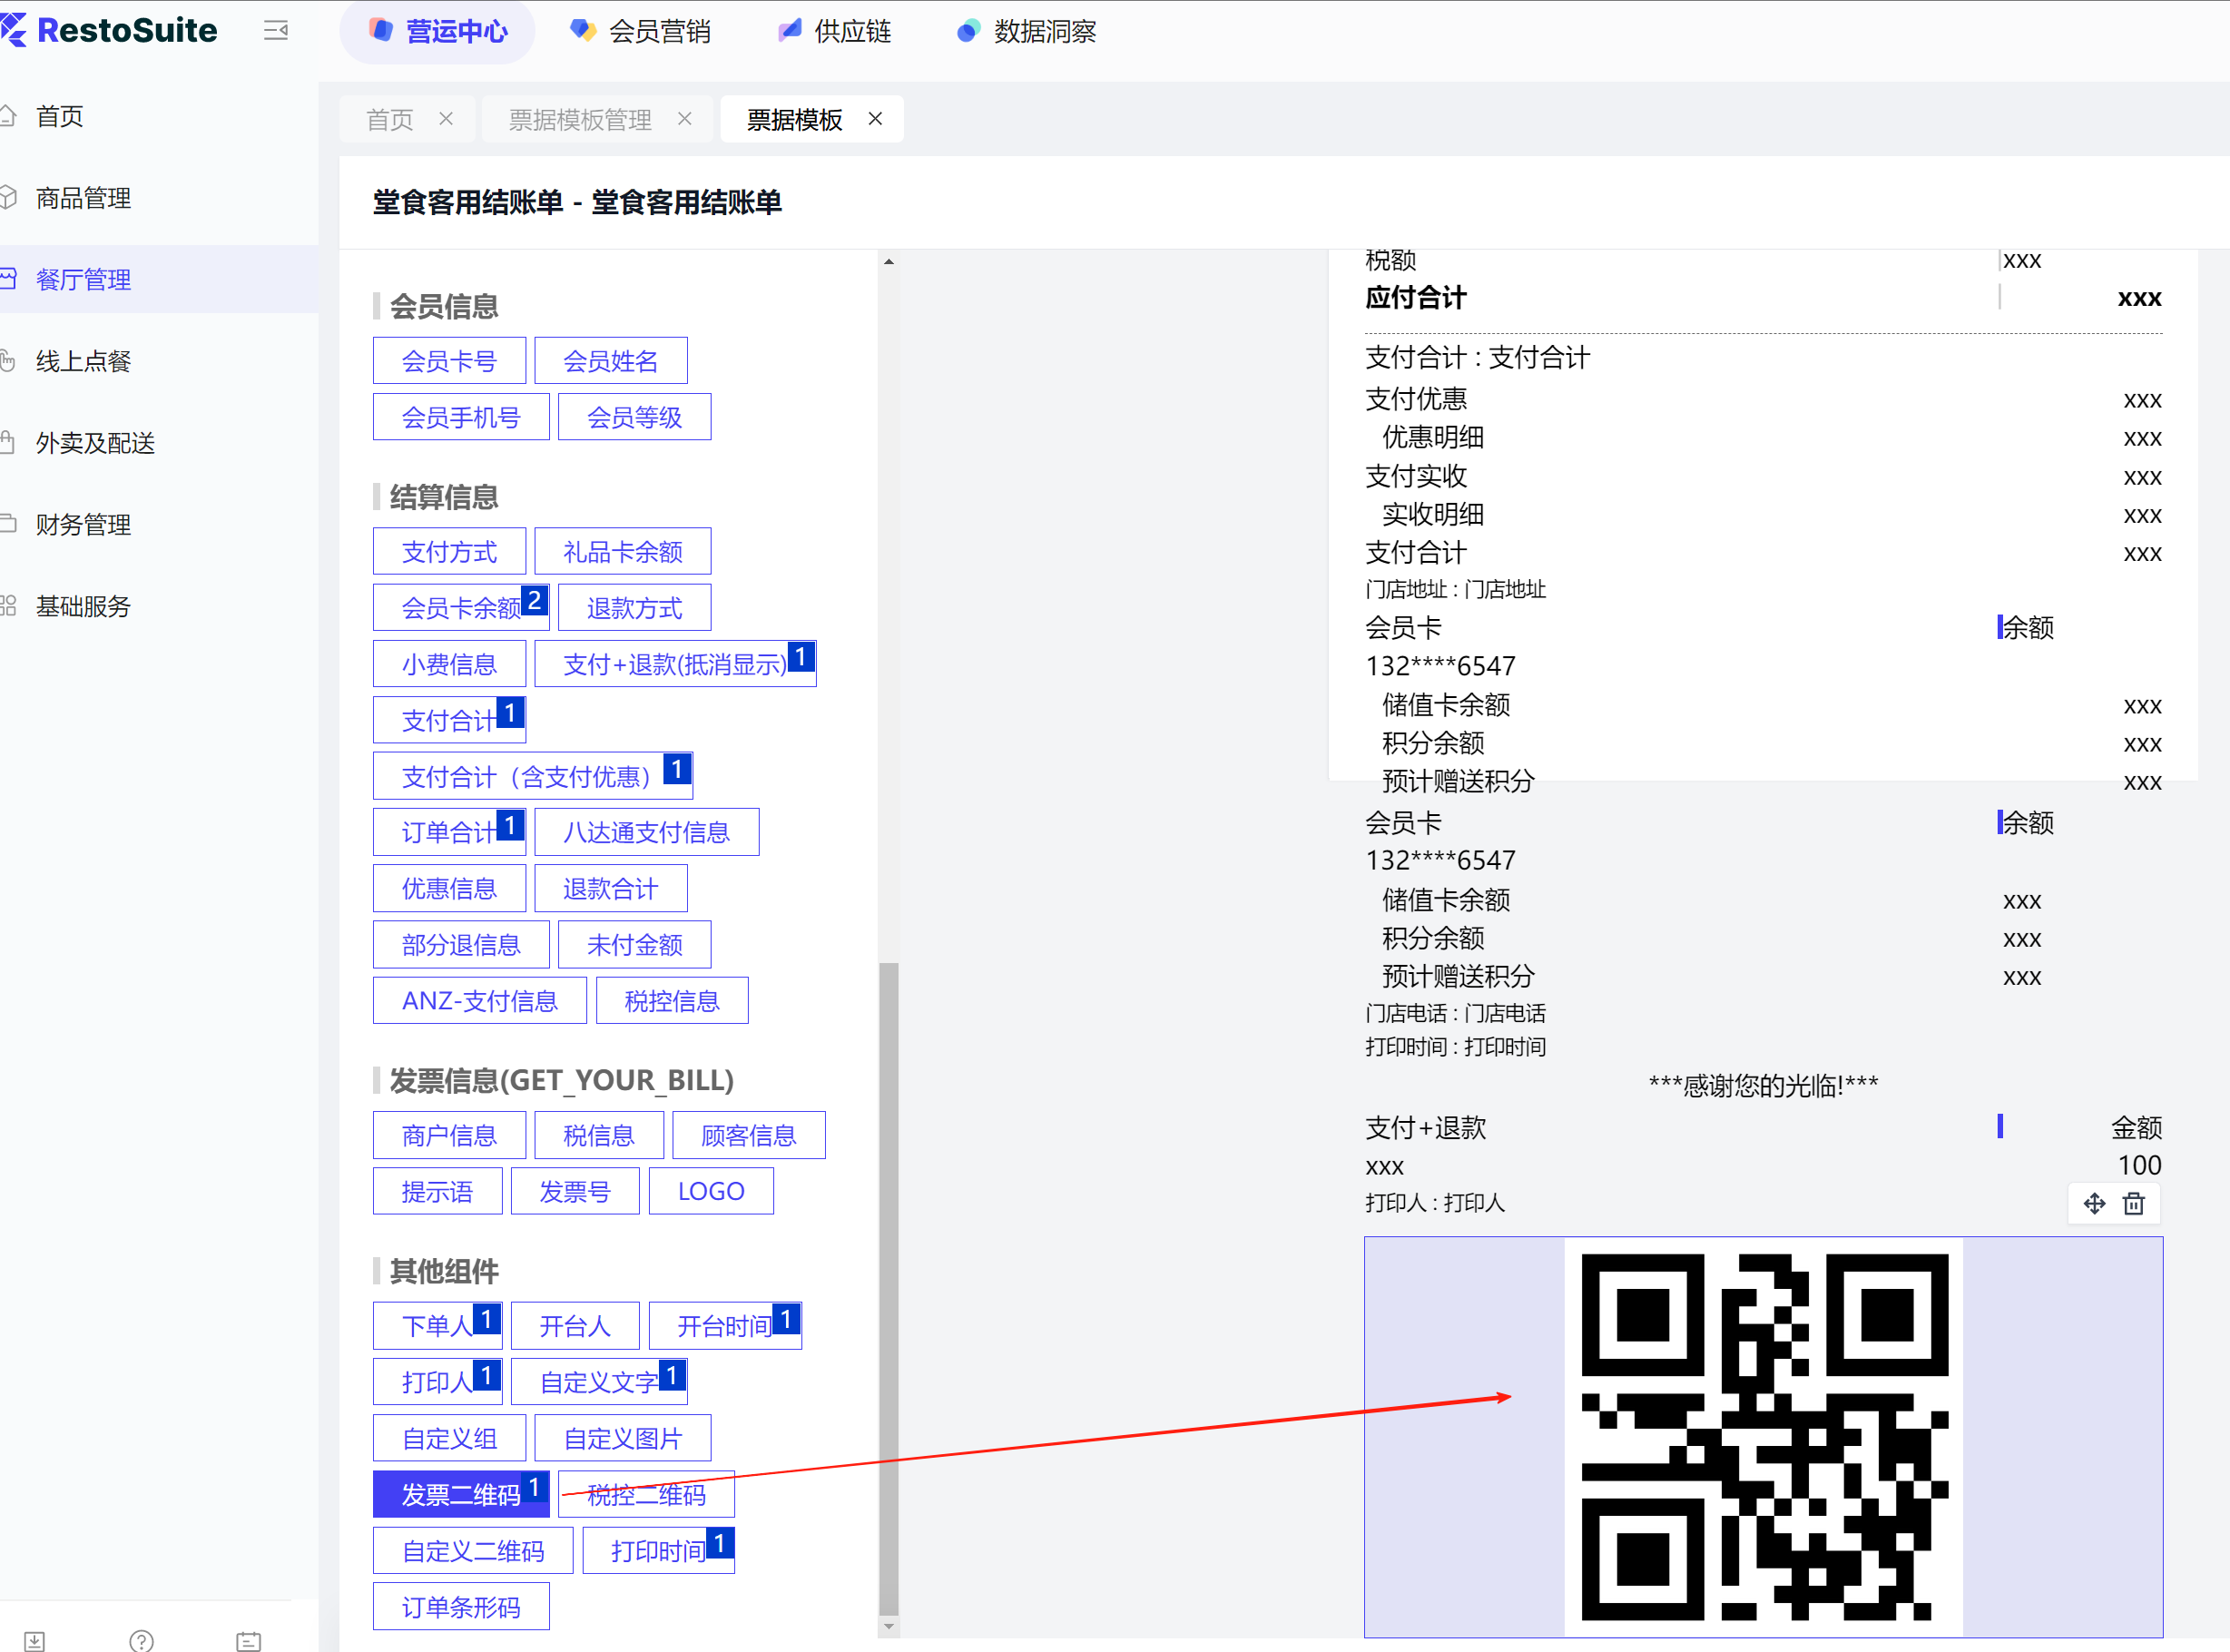Add 礼品卡余额 component
The height and width of the screenshot is (1652, 2230).
point(623,552)
